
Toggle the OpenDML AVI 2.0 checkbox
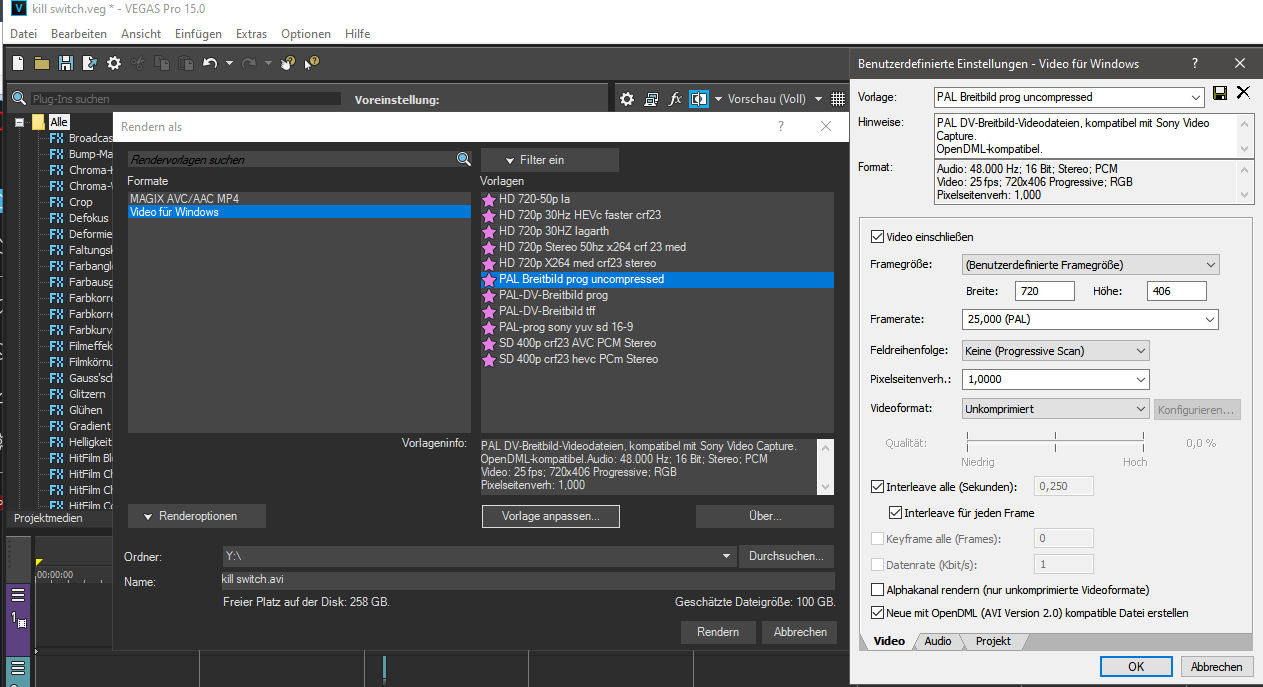(878, 613)
